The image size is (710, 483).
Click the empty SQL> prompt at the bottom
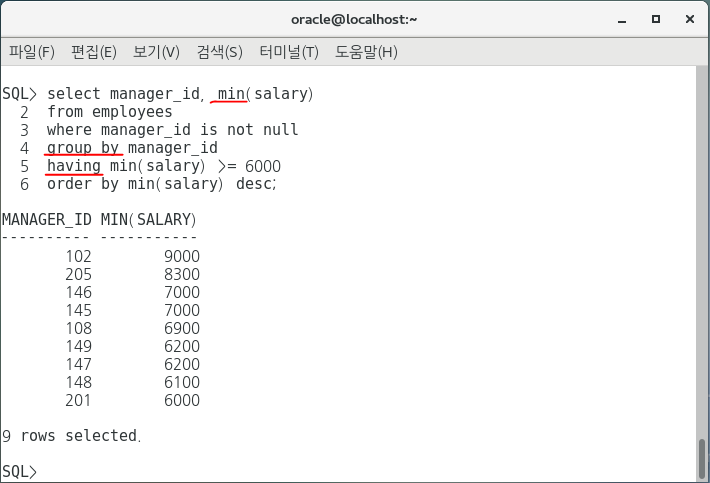[19, 472]
